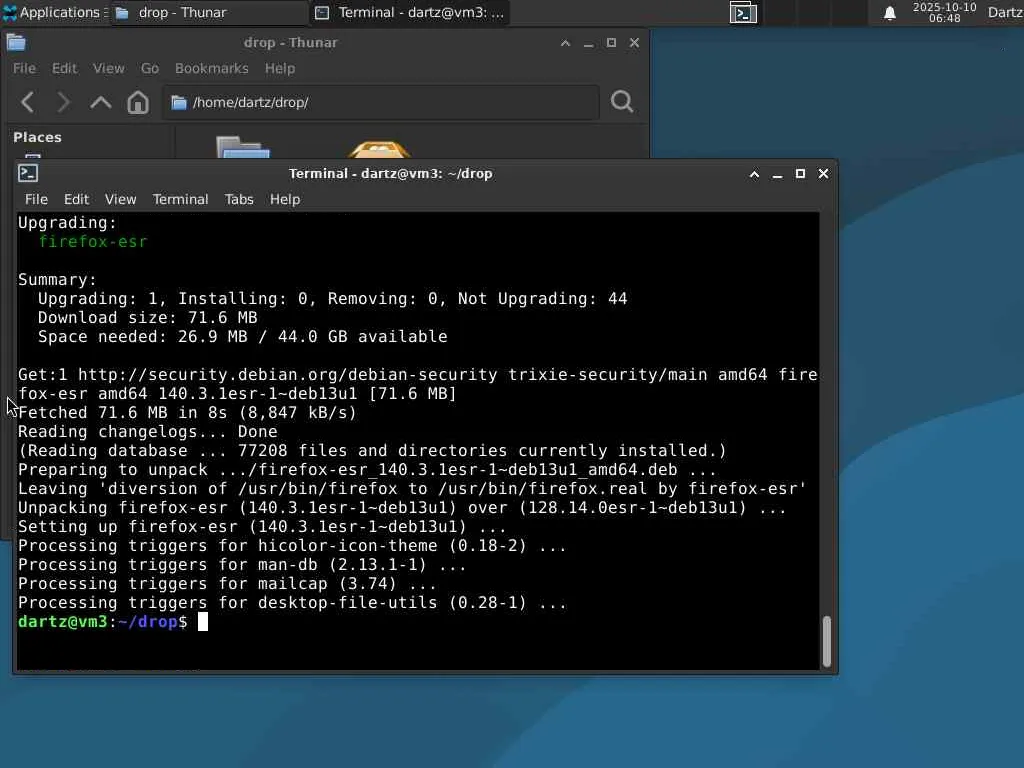Go forward in Thunar navigation
This screenshot has height=768, width=1024.
63,102
